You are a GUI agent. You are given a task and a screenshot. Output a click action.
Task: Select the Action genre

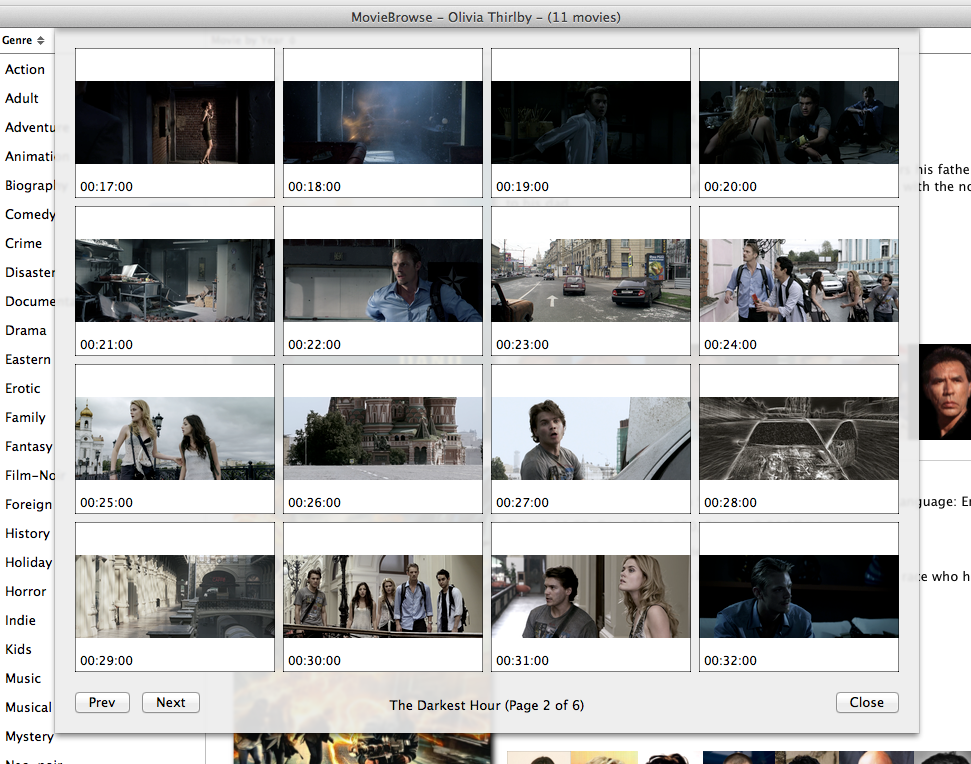25,70
